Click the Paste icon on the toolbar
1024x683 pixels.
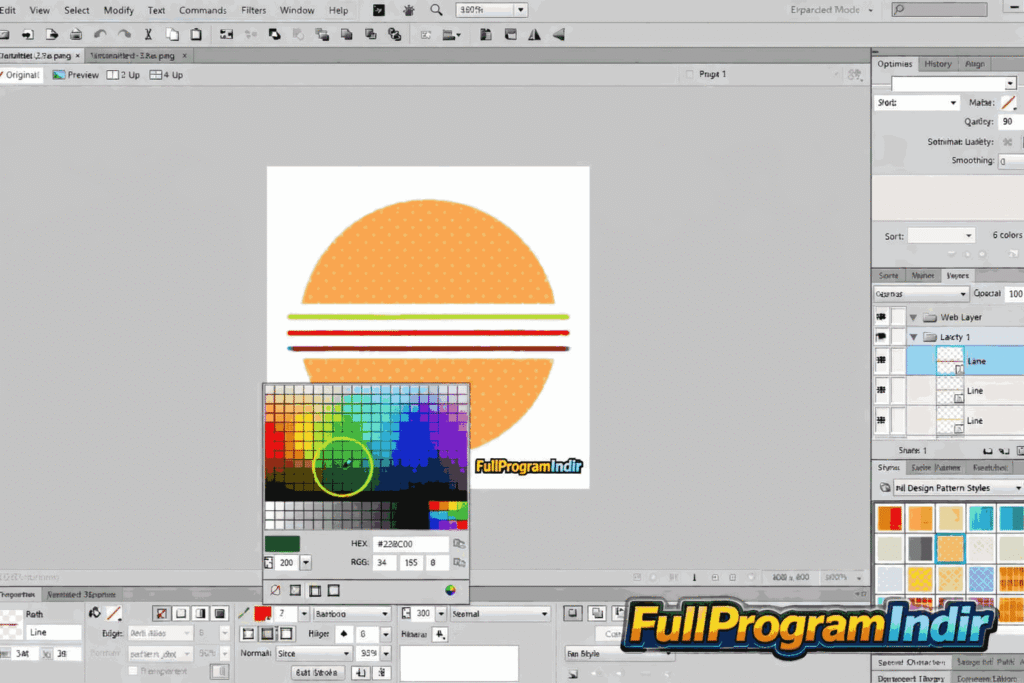[196, 33]
